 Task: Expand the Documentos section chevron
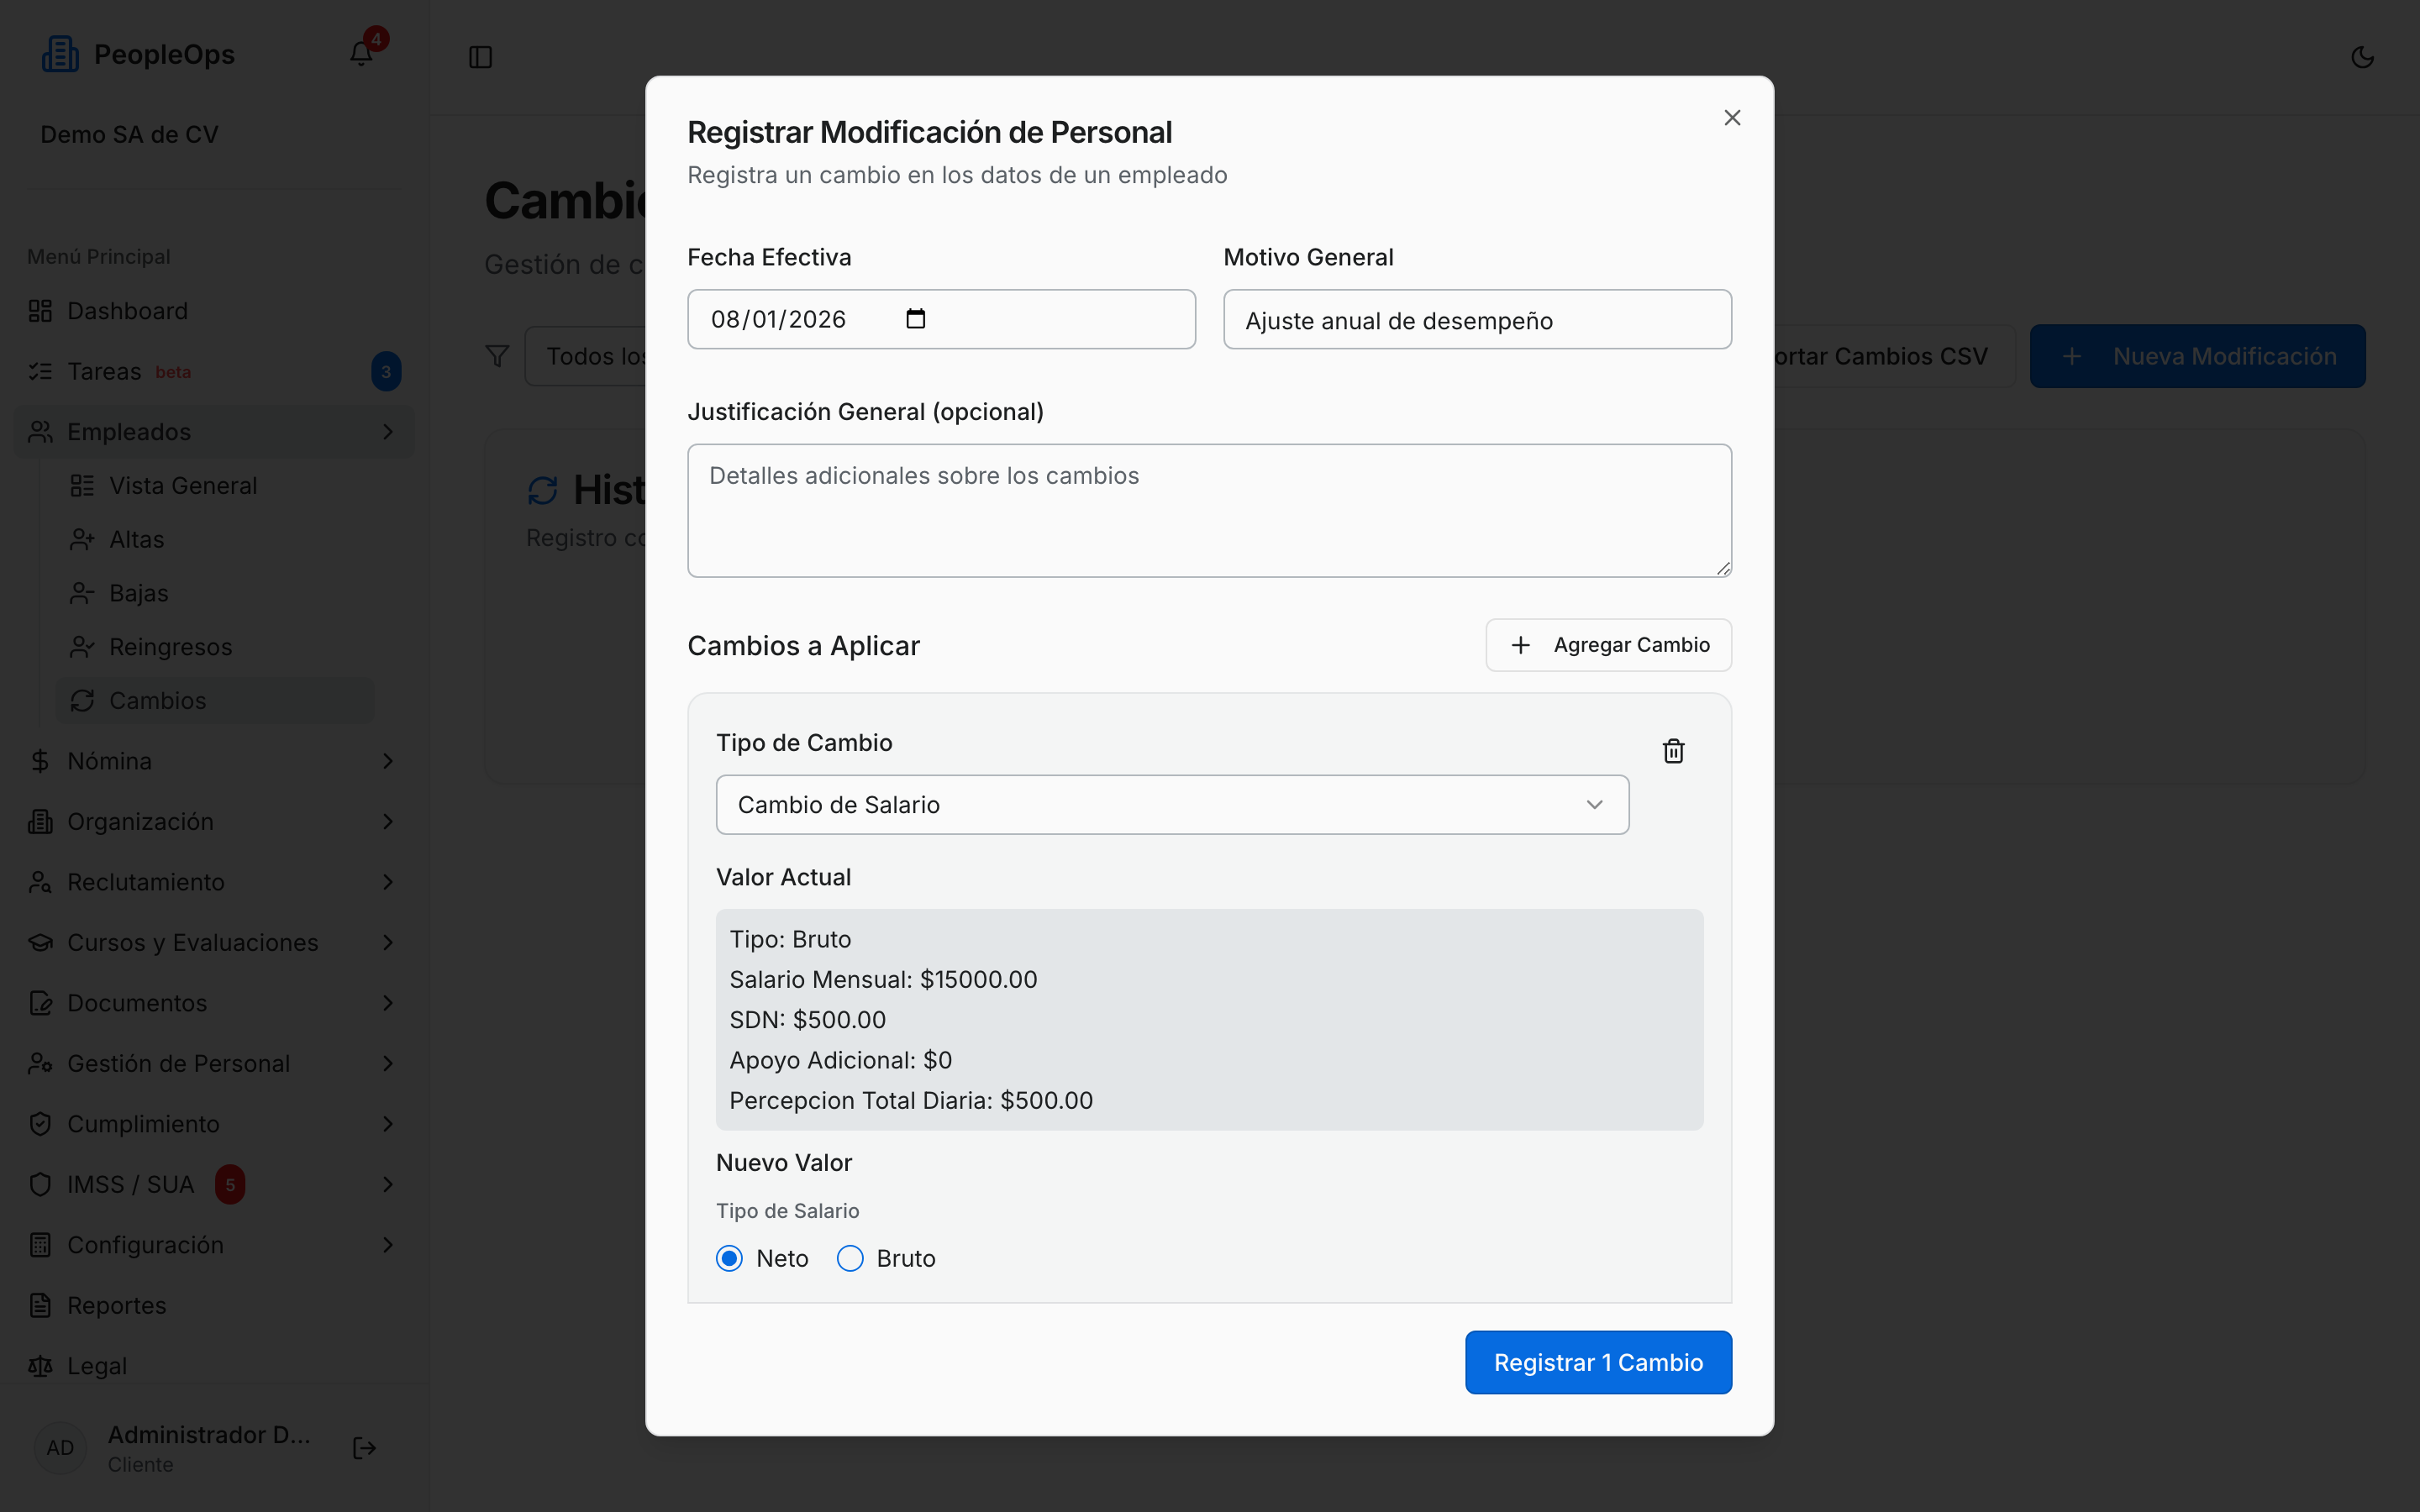tap(388, 1003)
